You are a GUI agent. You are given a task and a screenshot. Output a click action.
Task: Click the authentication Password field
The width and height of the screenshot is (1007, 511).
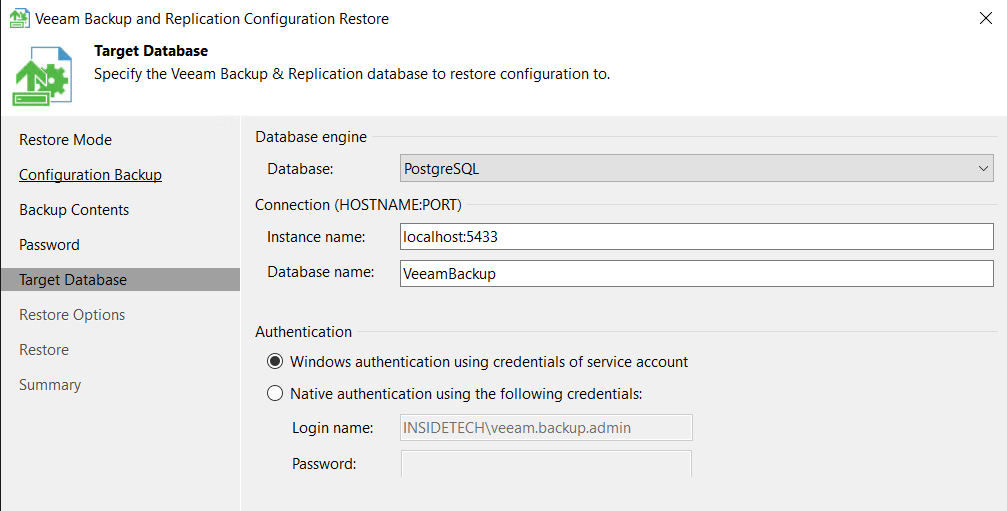[x=546, y=463]
